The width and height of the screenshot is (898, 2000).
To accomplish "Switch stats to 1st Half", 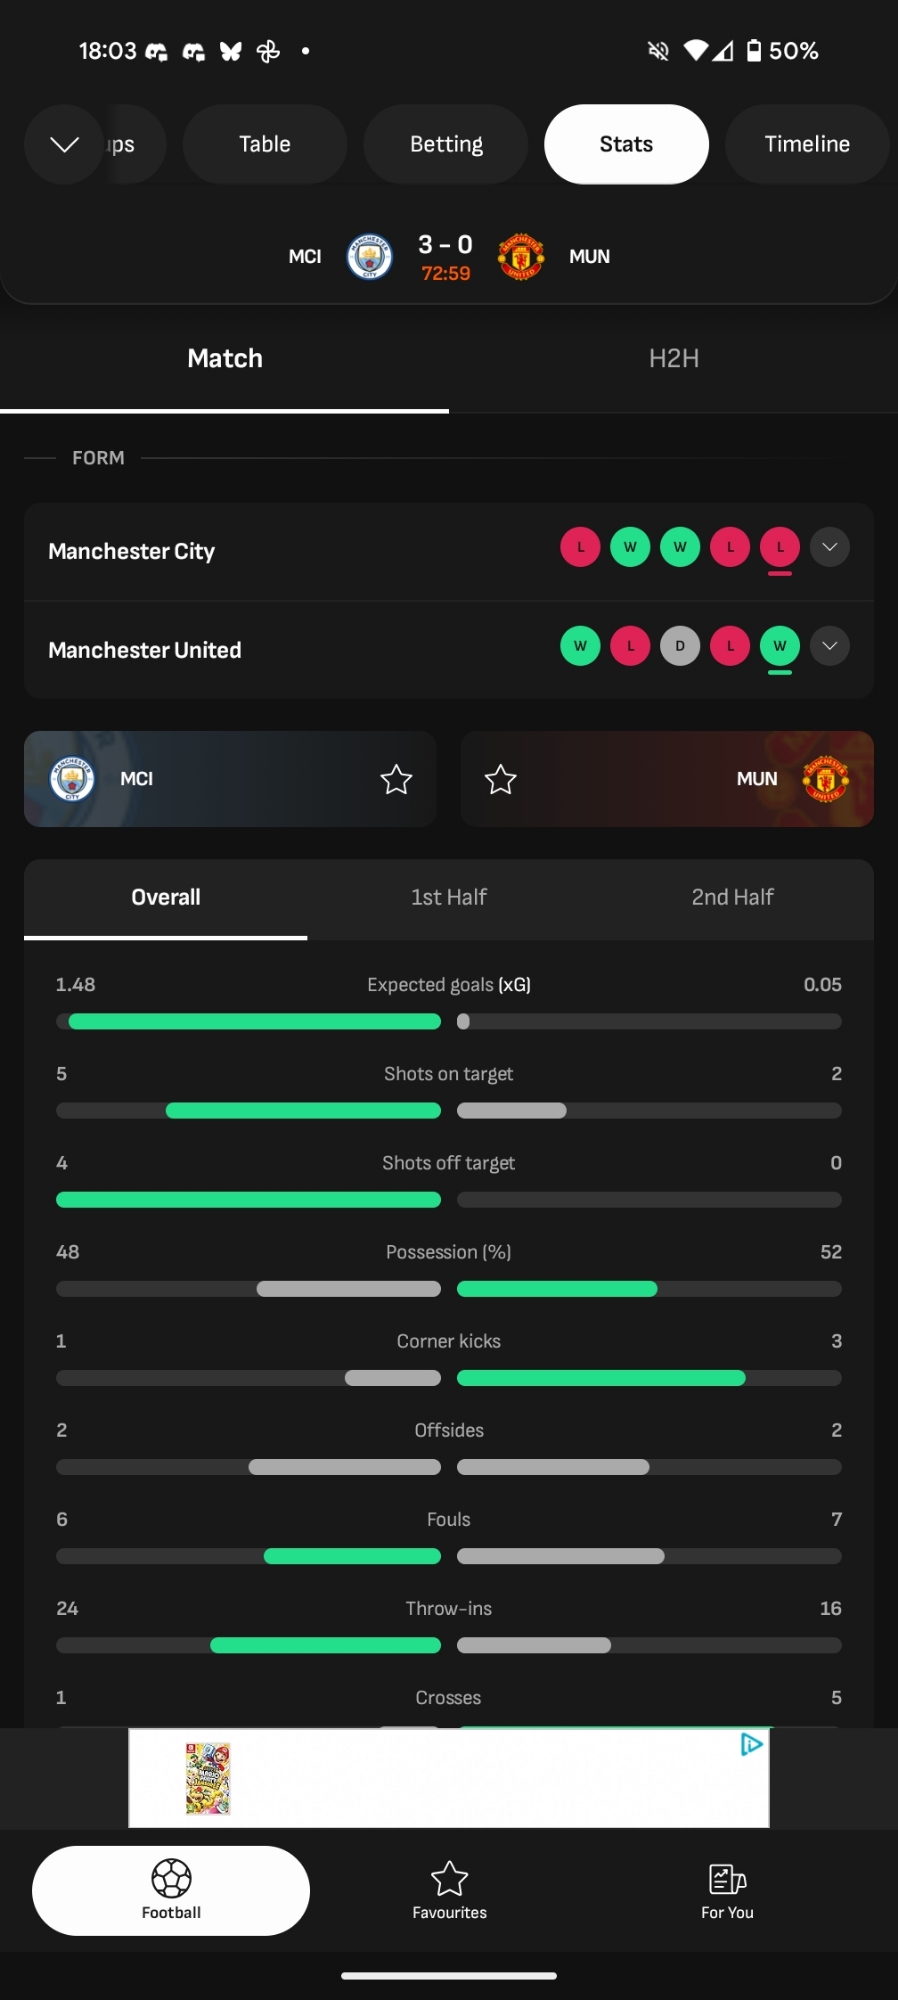I will point(448,897).
